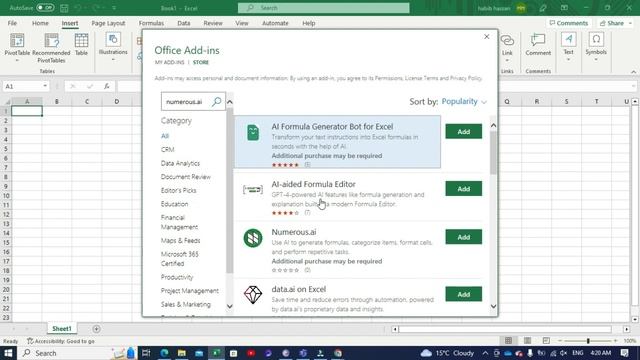Open File Explorer from the taskbar
The height and width of the screenshot is (360, 640).
tap(182, 353)
